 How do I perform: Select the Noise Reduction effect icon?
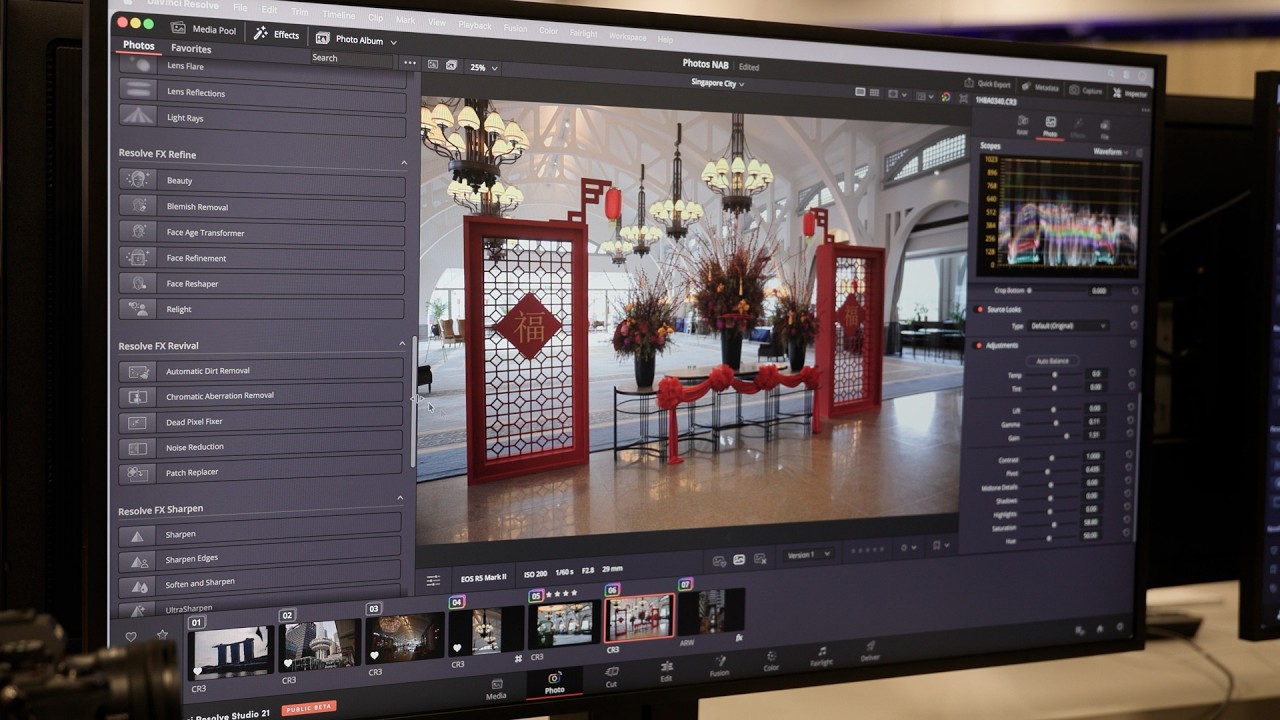[137, 447]
